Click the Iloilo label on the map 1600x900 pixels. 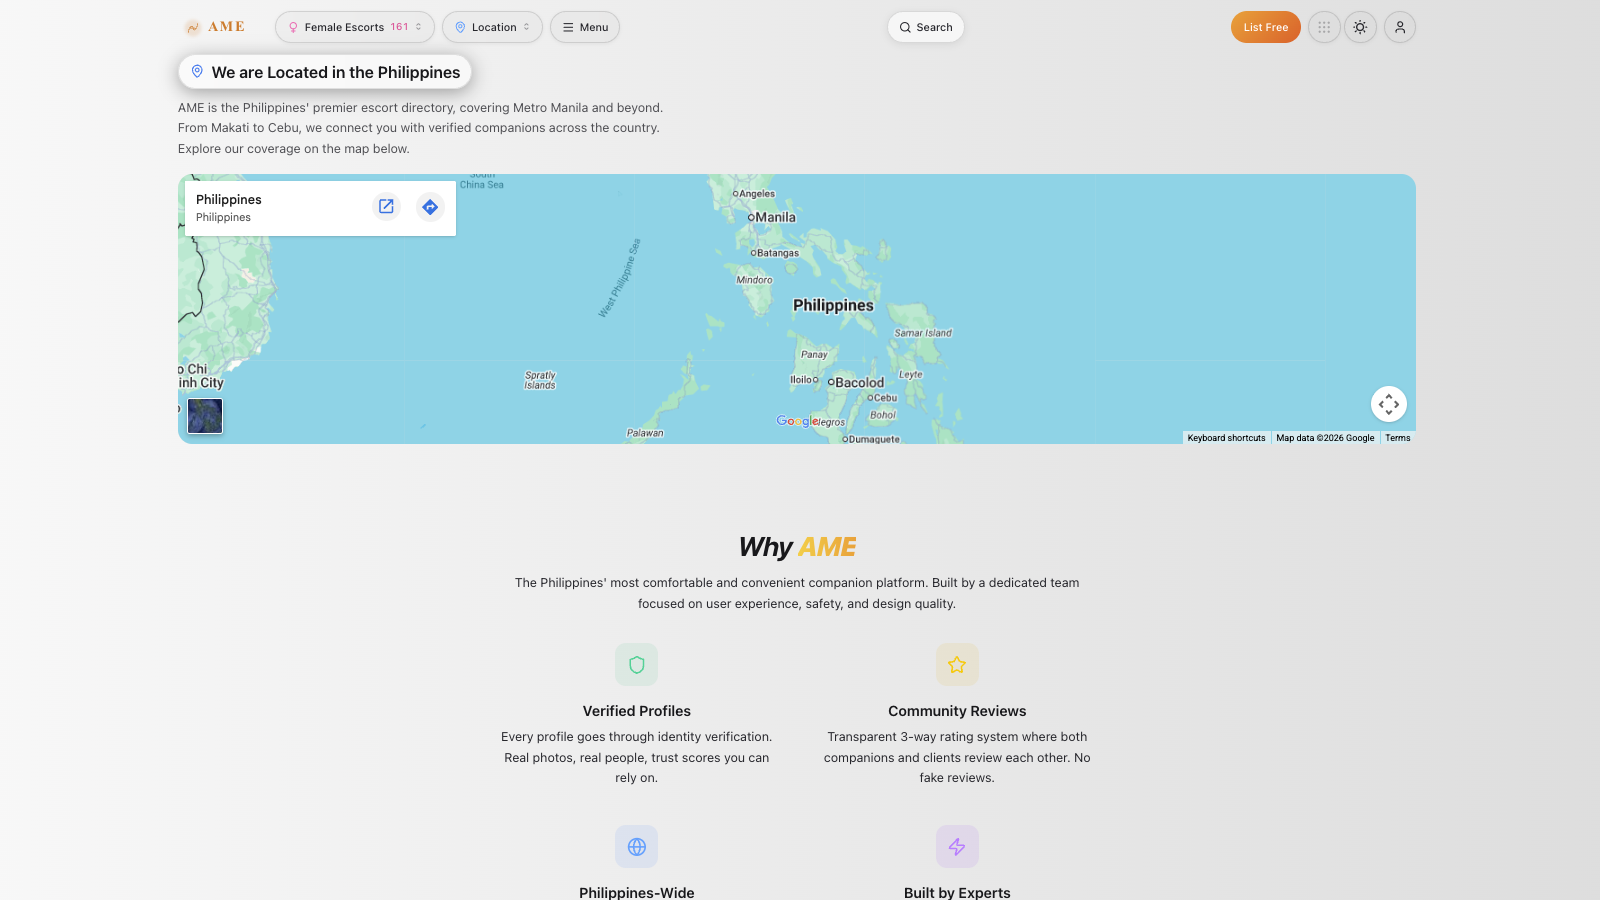coord(801,380)
